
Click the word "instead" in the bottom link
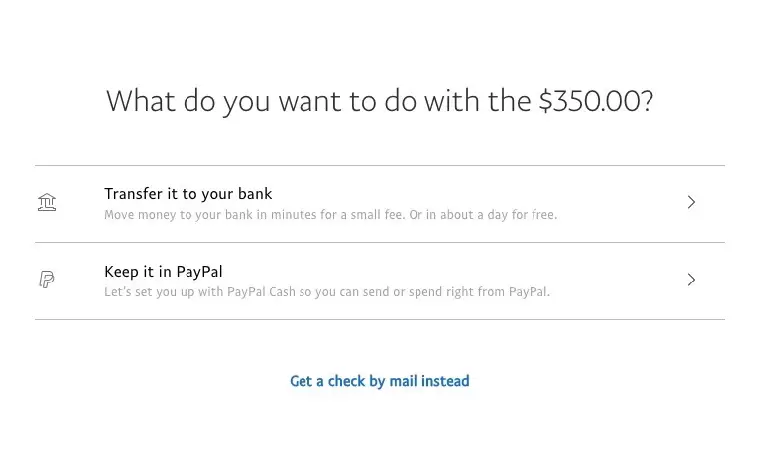coord(445,381)
